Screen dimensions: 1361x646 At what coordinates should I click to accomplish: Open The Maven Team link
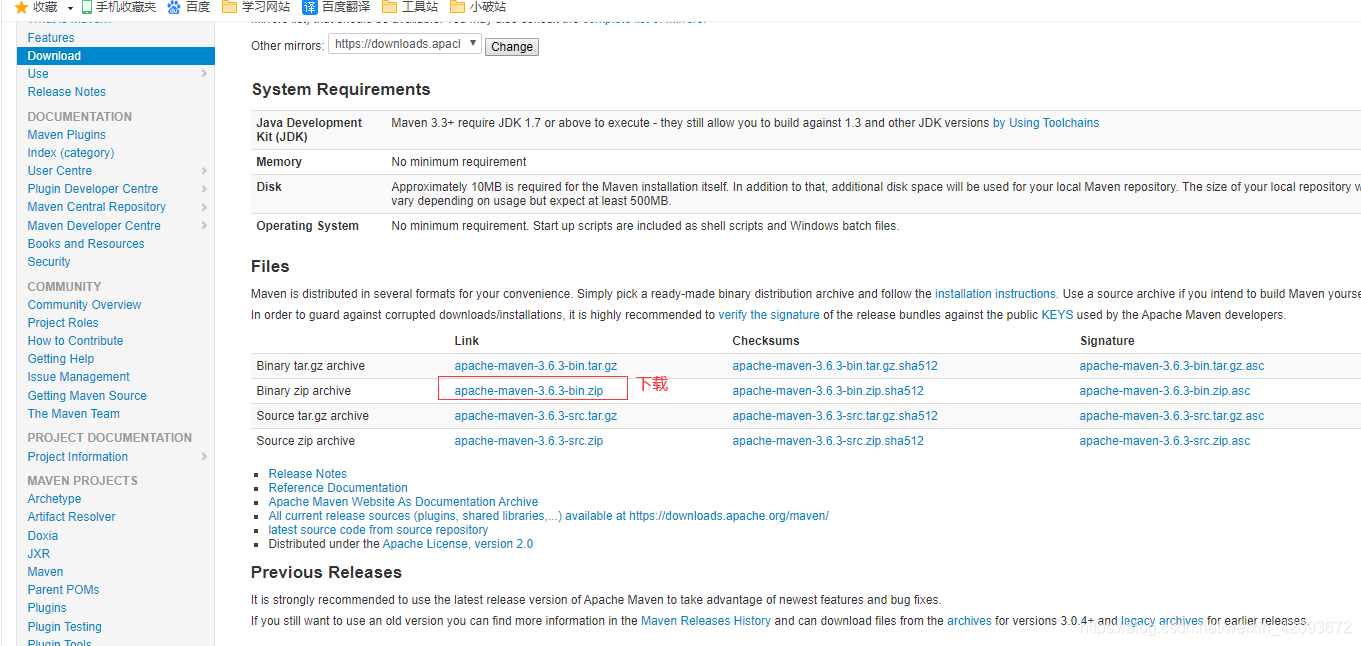click(74, 414)
